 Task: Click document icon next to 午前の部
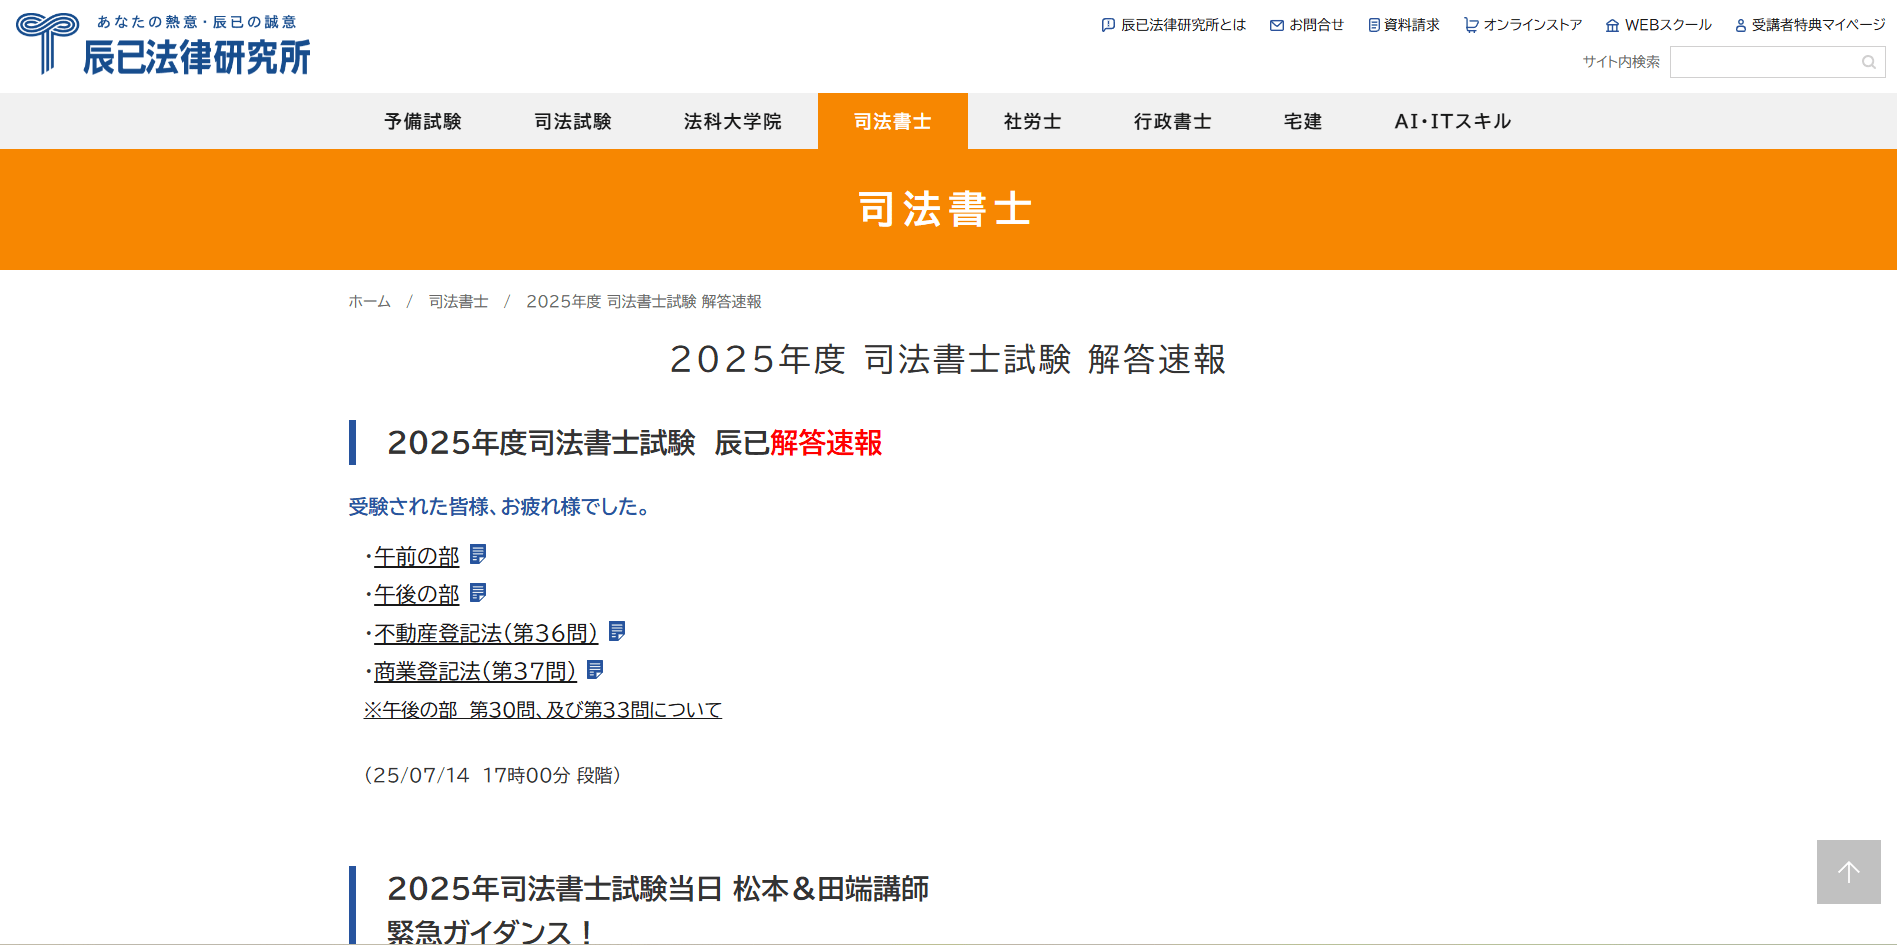tap(478, 554)
